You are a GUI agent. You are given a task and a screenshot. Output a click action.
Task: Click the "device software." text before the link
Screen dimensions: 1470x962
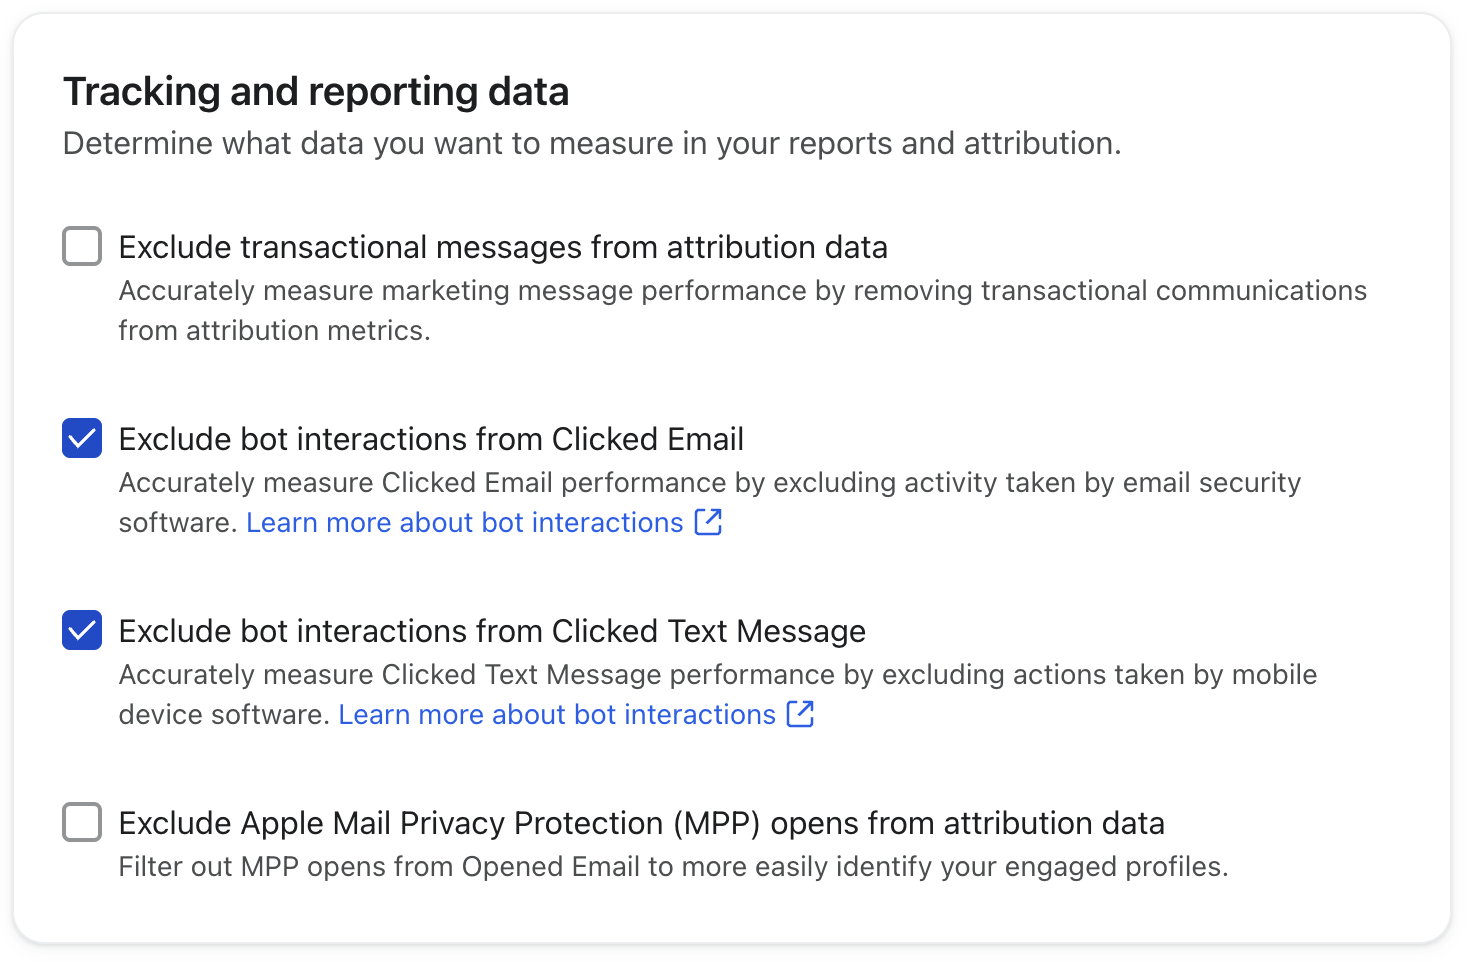point(223,715)
